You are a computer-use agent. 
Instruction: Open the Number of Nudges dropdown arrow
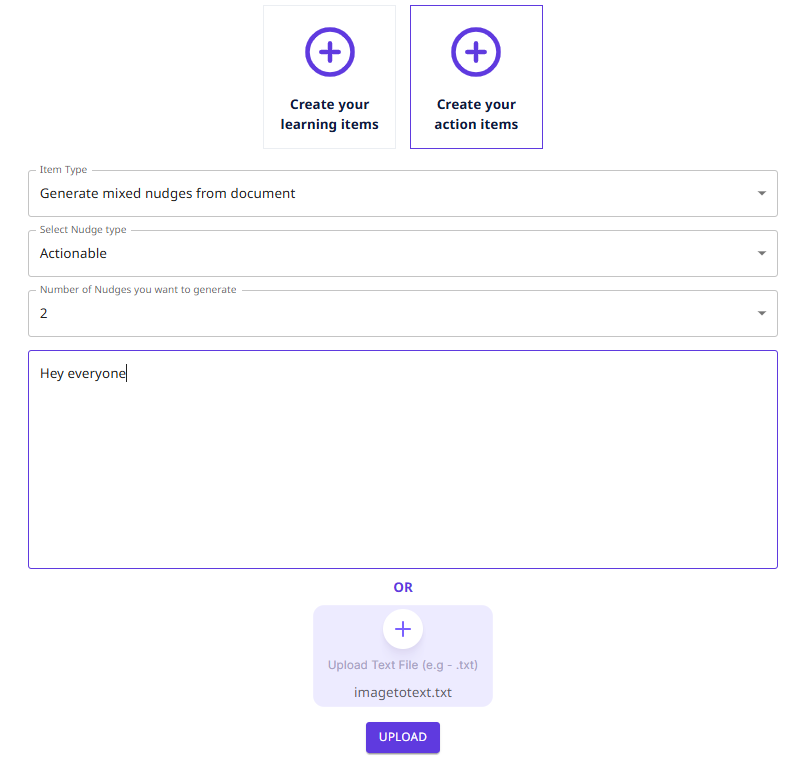[761, 314]
